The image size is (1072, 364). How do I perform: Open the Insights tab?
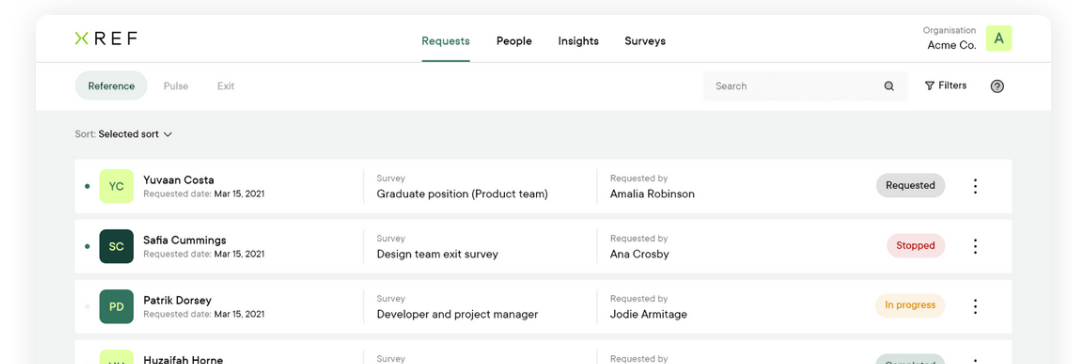[x=578, y=41]
